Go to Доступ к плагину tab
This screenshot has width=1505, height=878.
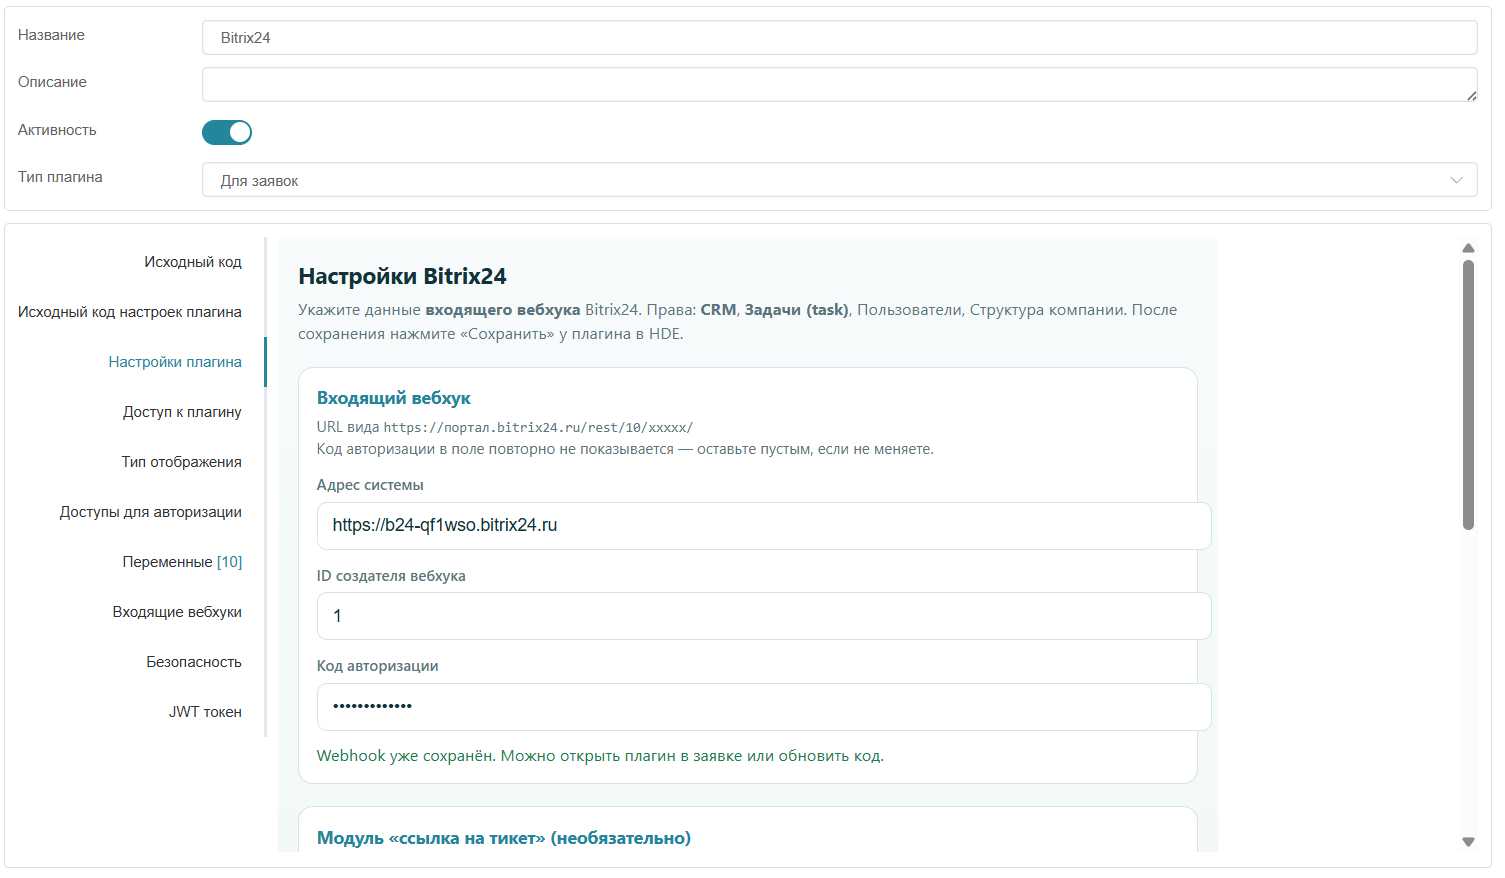182,412
